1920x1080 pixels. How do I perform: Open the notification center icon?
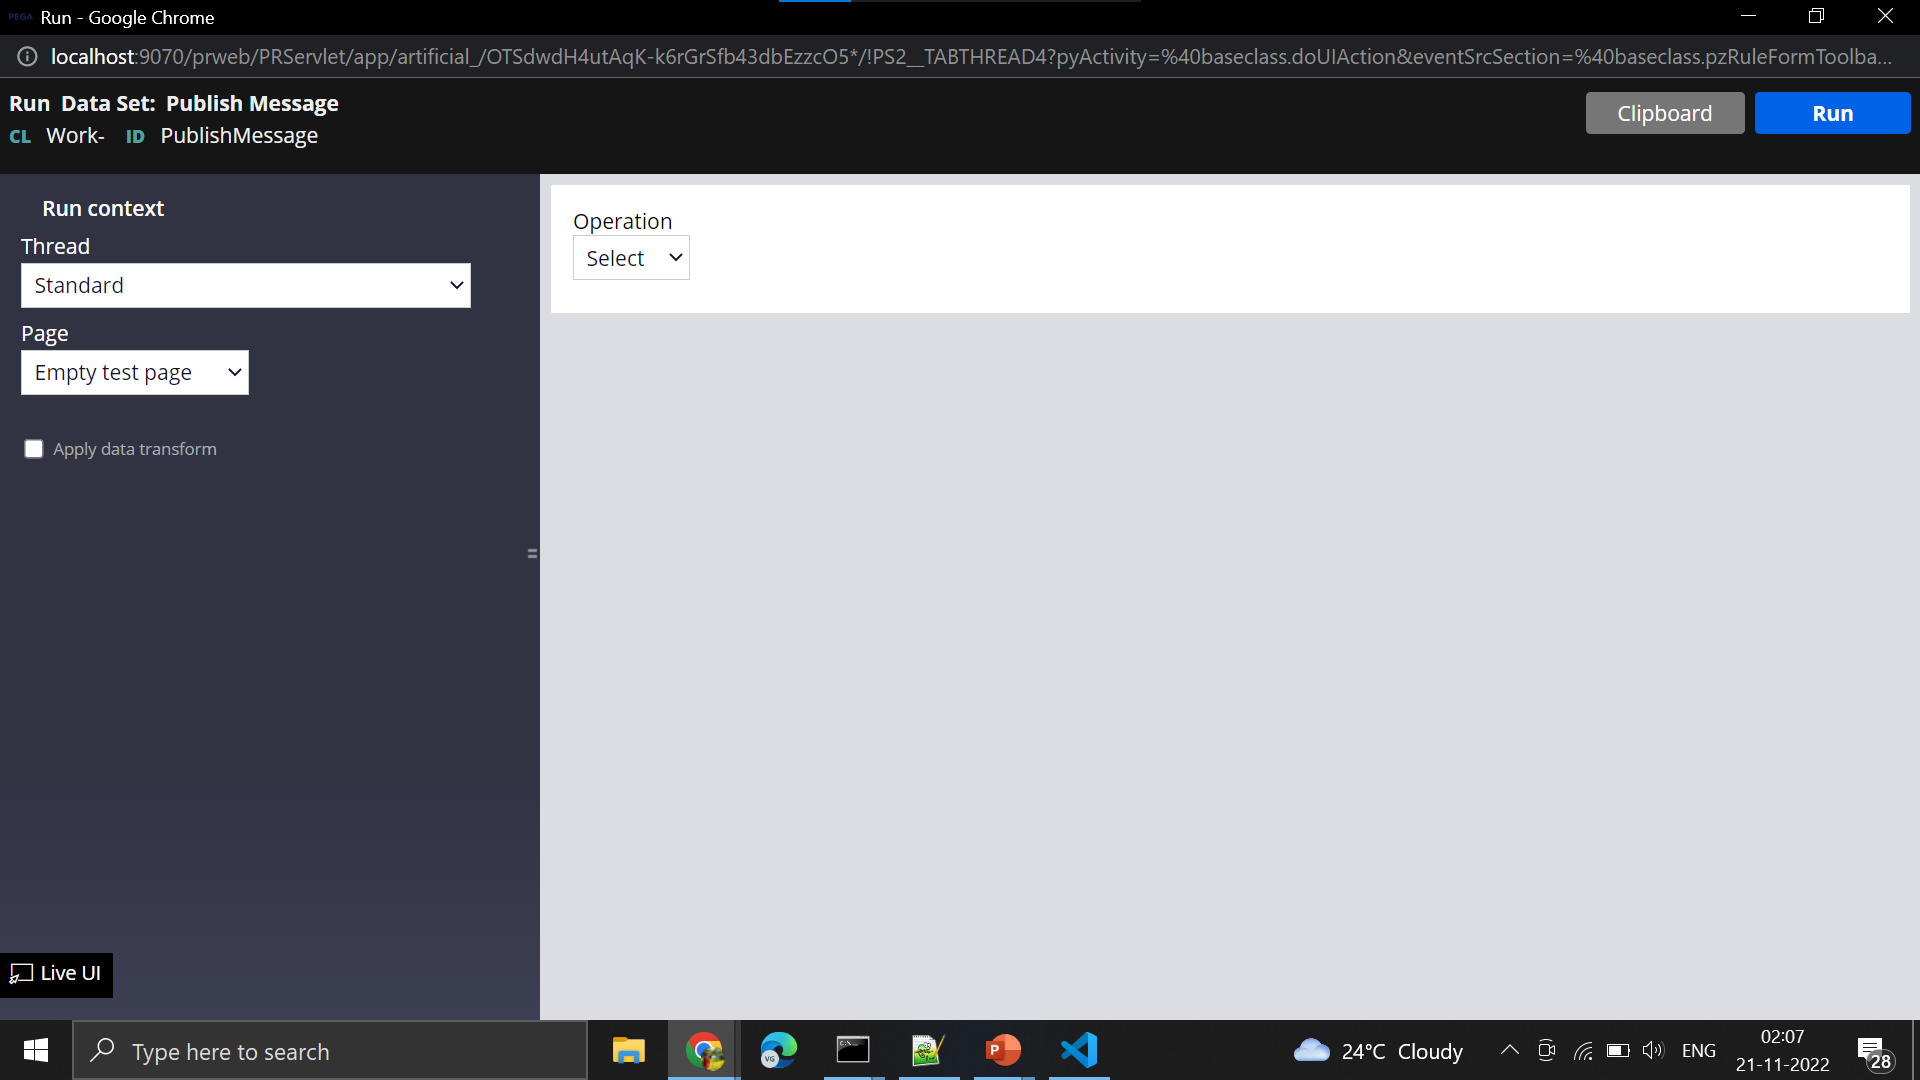[1872, 1051]
